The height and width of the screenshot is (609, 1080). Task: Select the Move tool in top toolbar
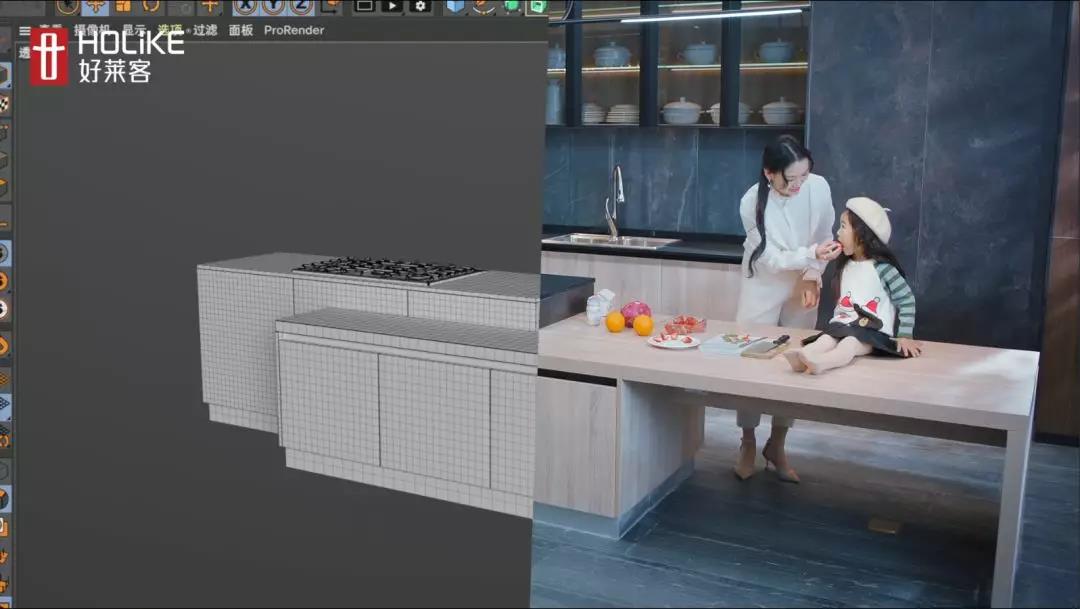[96, 6]
